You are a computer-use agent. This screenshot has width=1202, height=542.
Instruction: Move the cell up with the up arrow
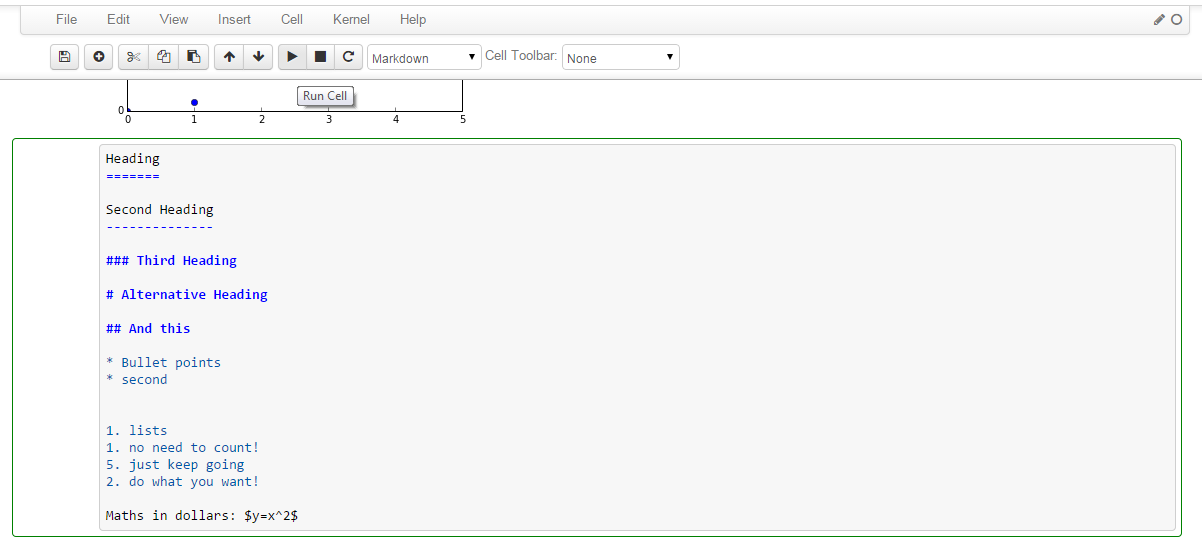[229, 57]
